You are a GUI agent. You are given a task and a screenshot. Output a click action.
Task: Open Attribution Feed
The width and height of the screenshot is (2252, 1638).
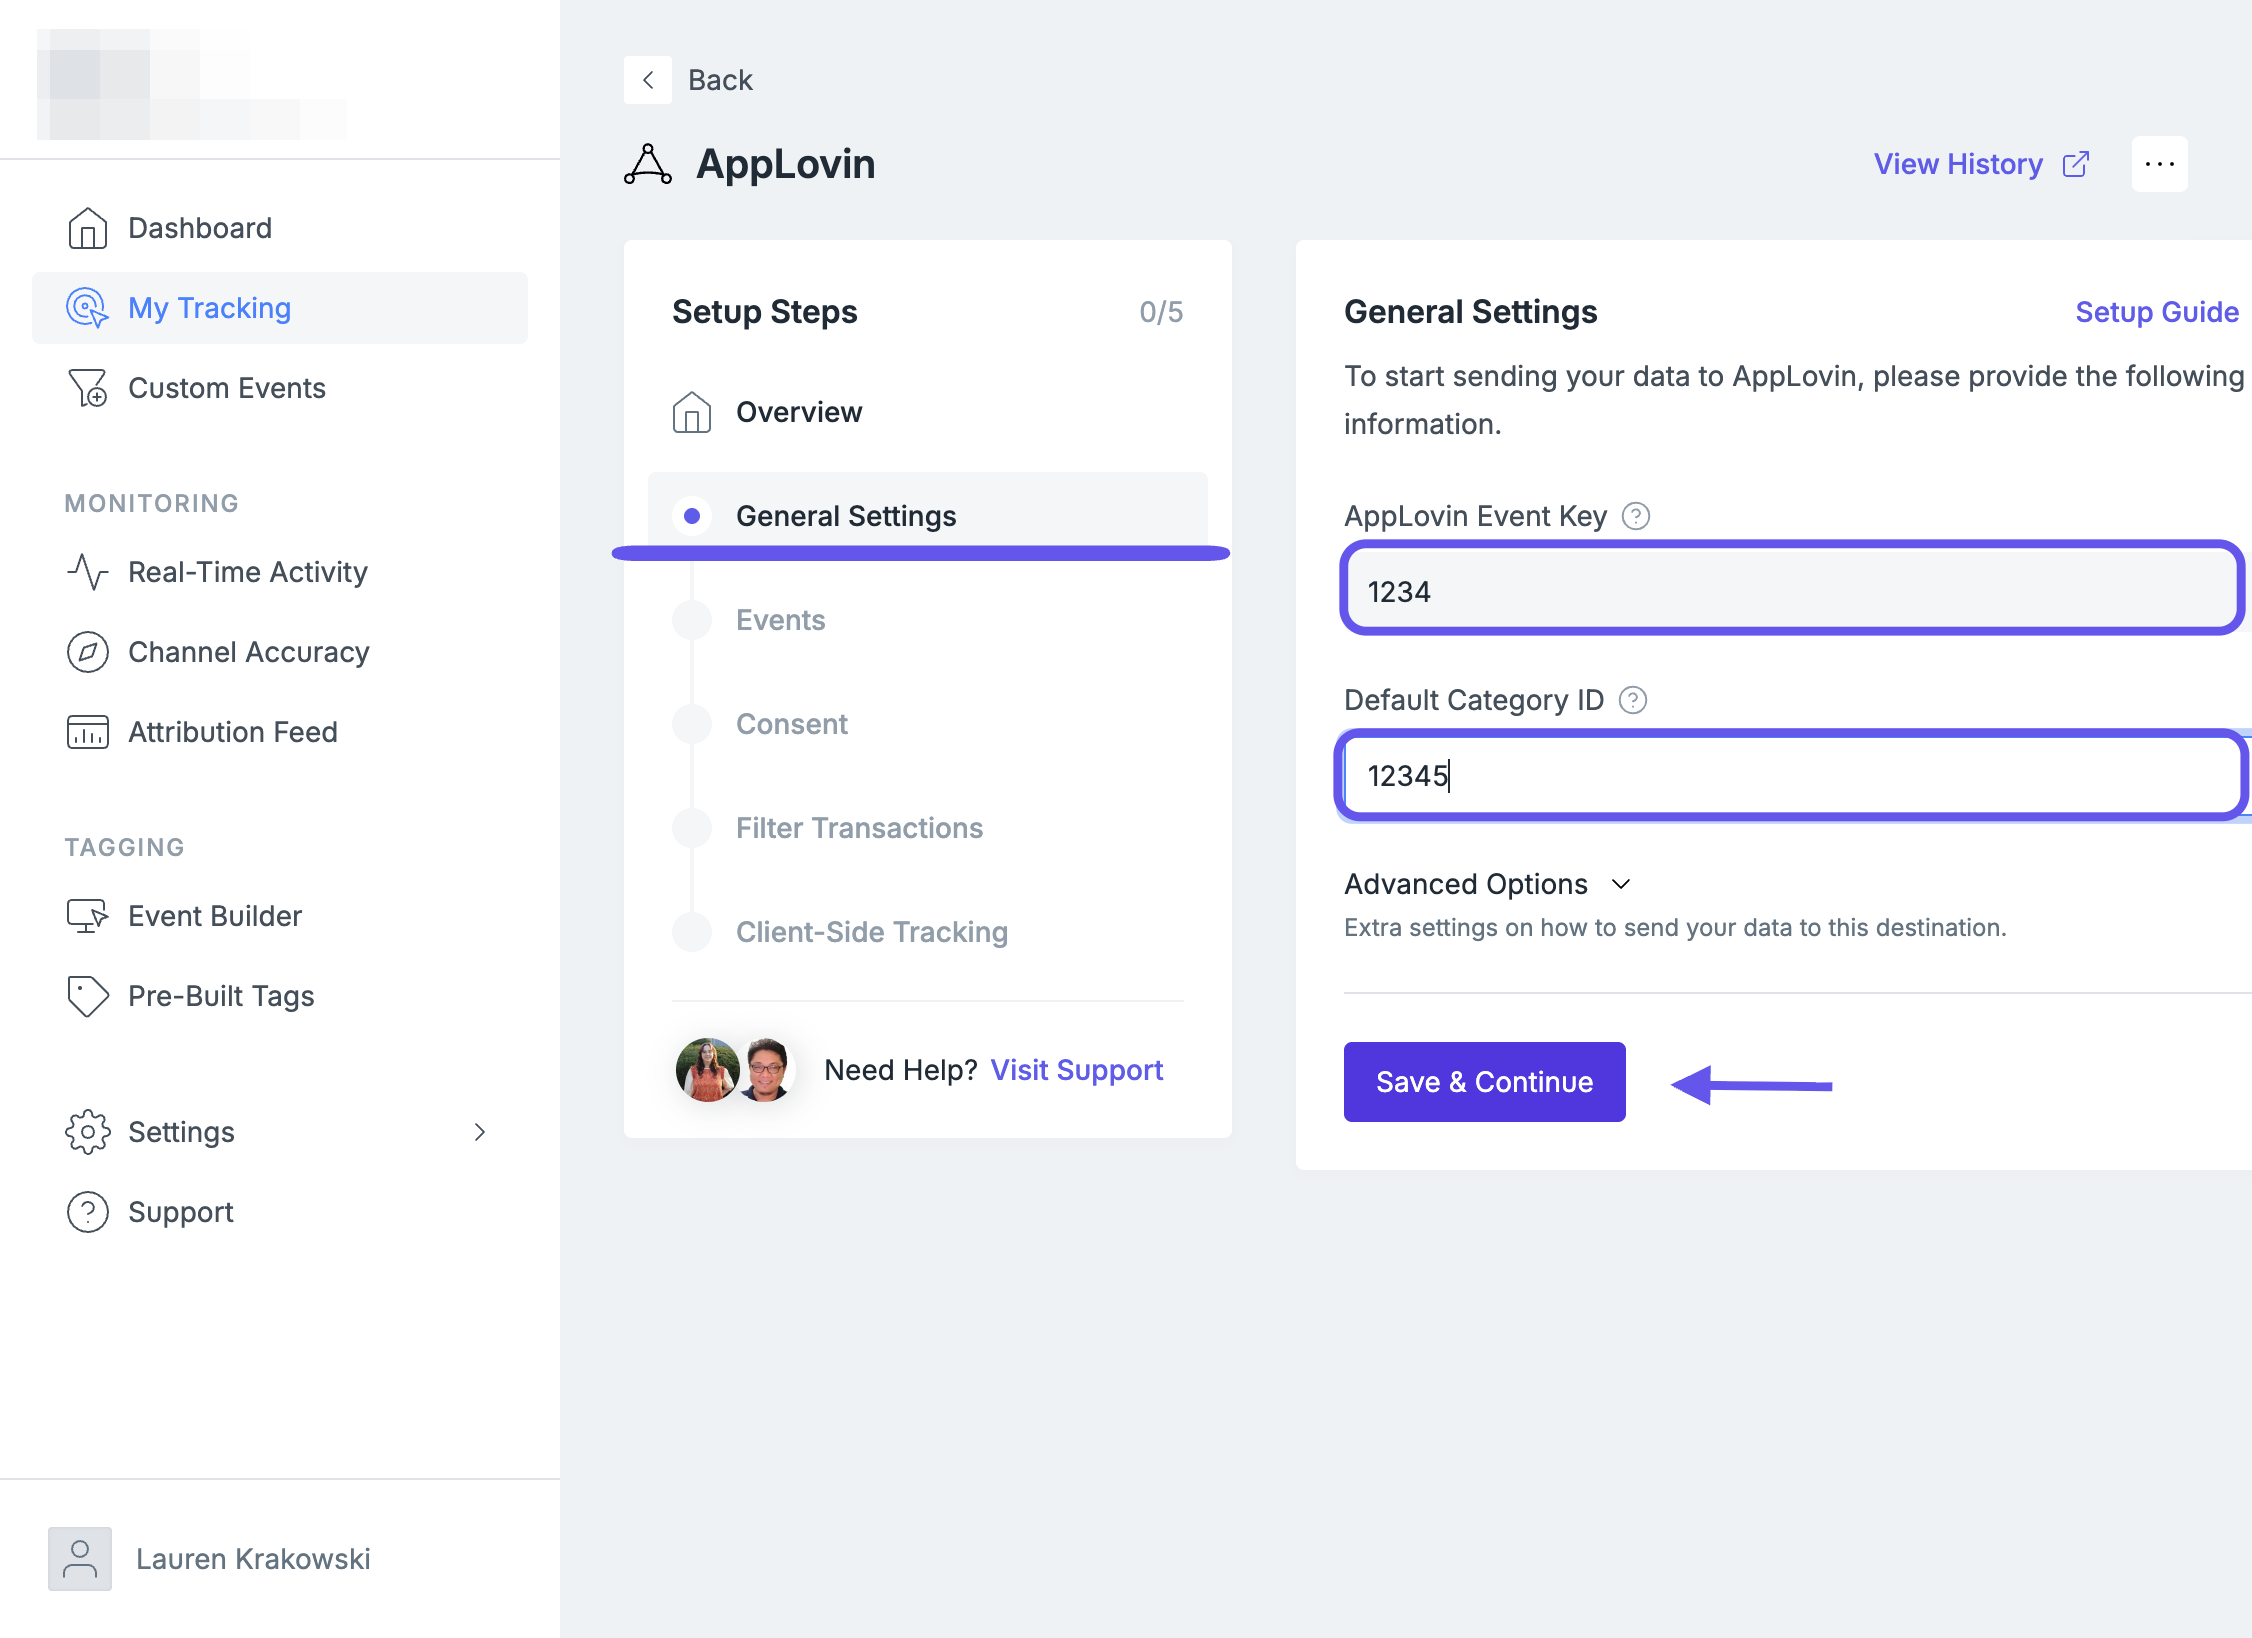280,732
